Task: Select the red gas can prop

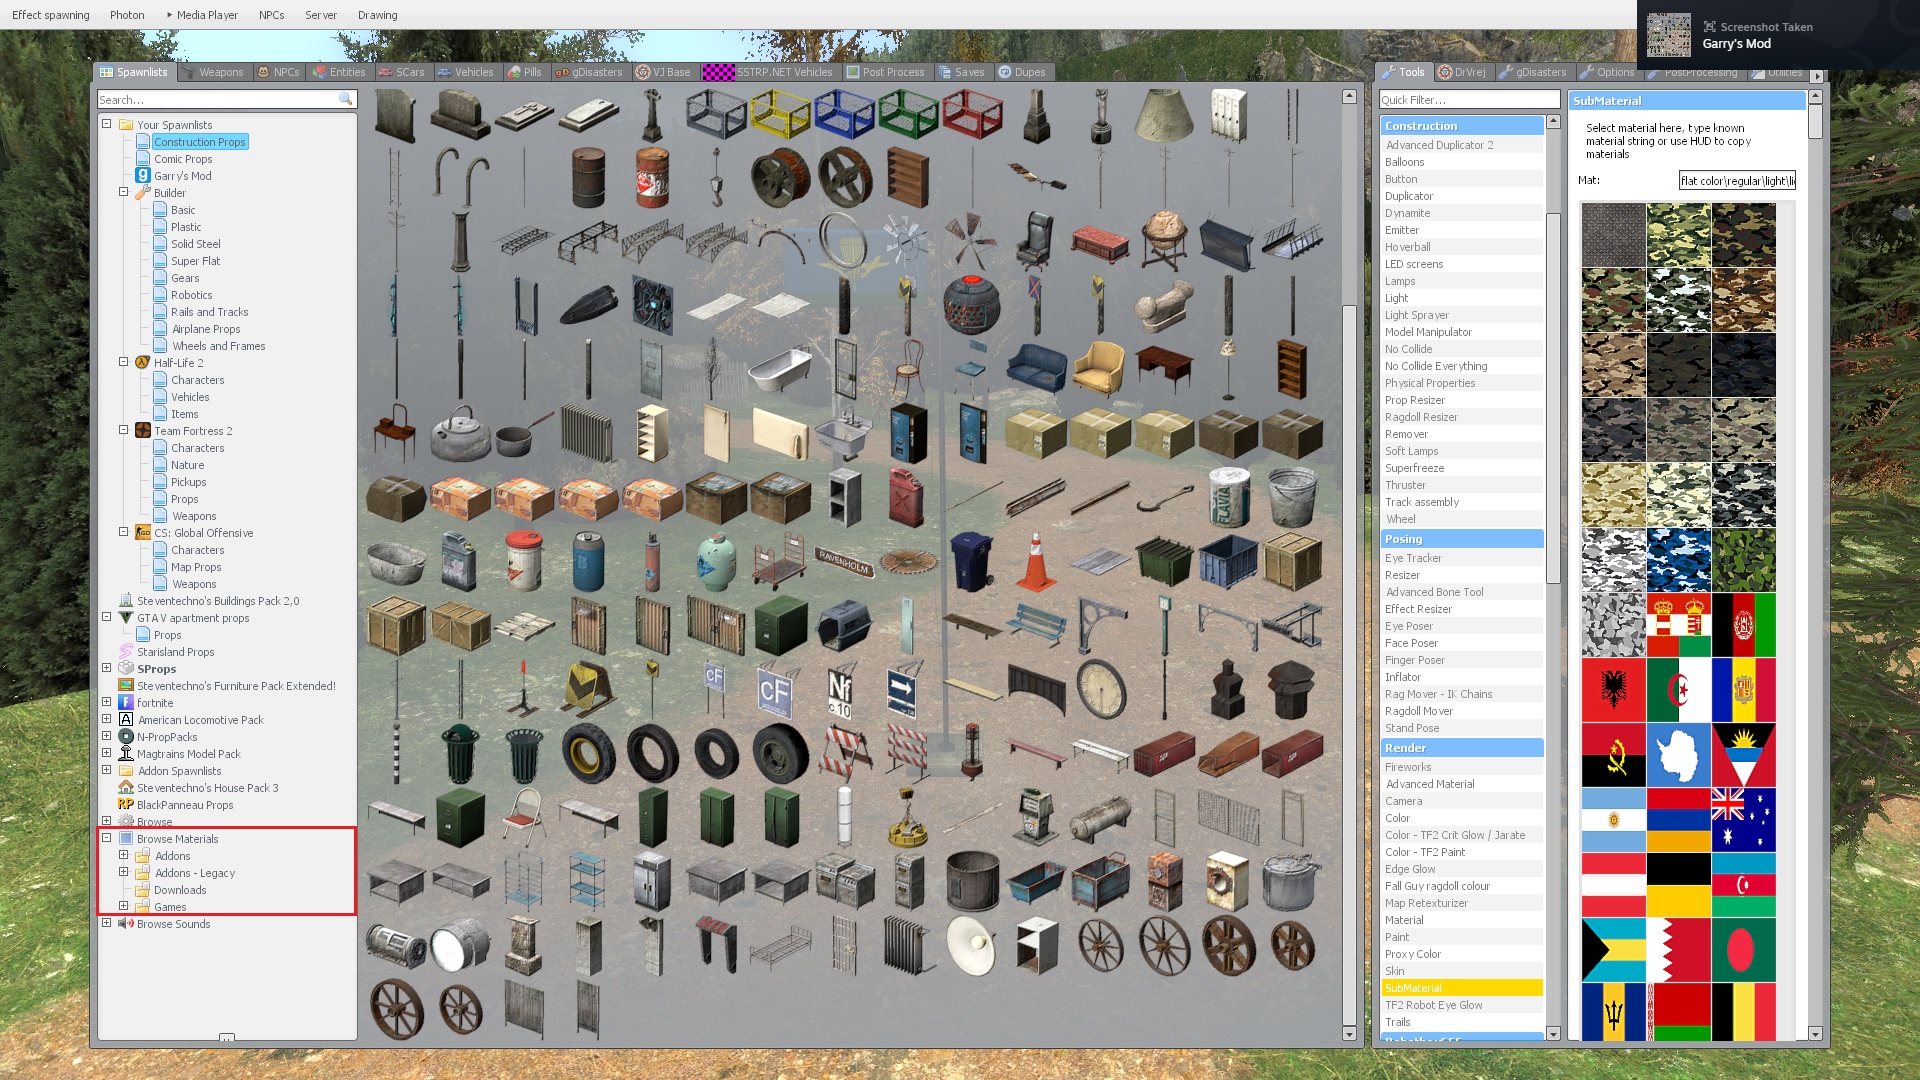Action: [907, 496]
